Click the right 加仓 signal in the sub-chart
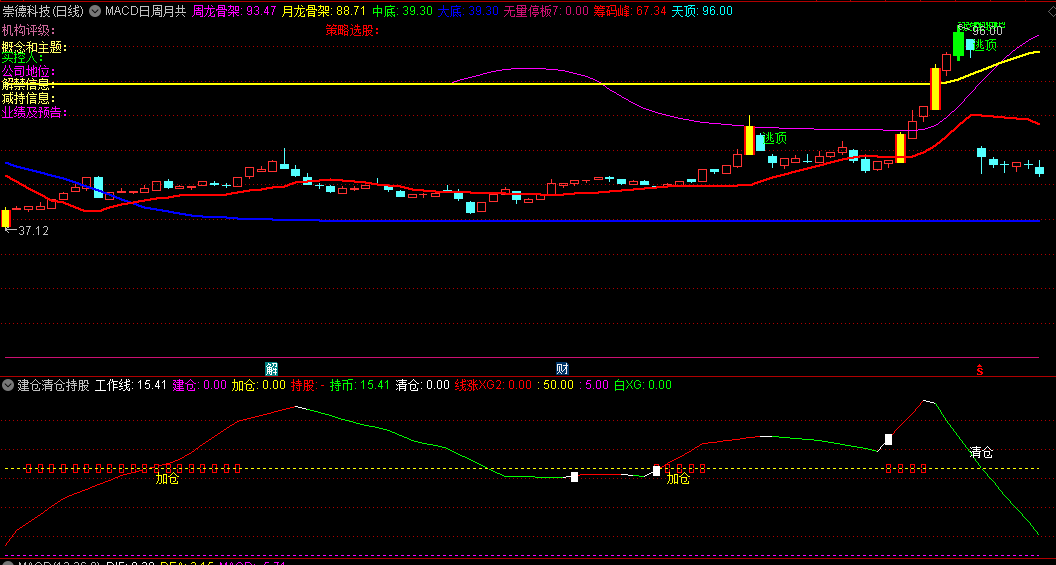The width and height of the screenshot is (1056, 565). pos(678,479)
